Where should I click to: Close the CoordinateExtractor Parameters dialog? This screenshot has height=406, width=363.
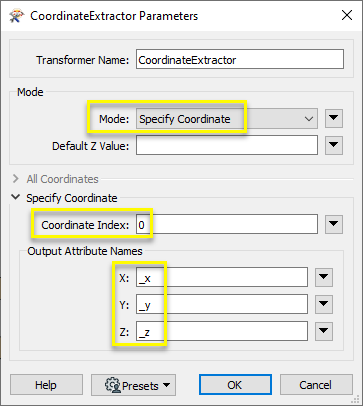point(347,15)
